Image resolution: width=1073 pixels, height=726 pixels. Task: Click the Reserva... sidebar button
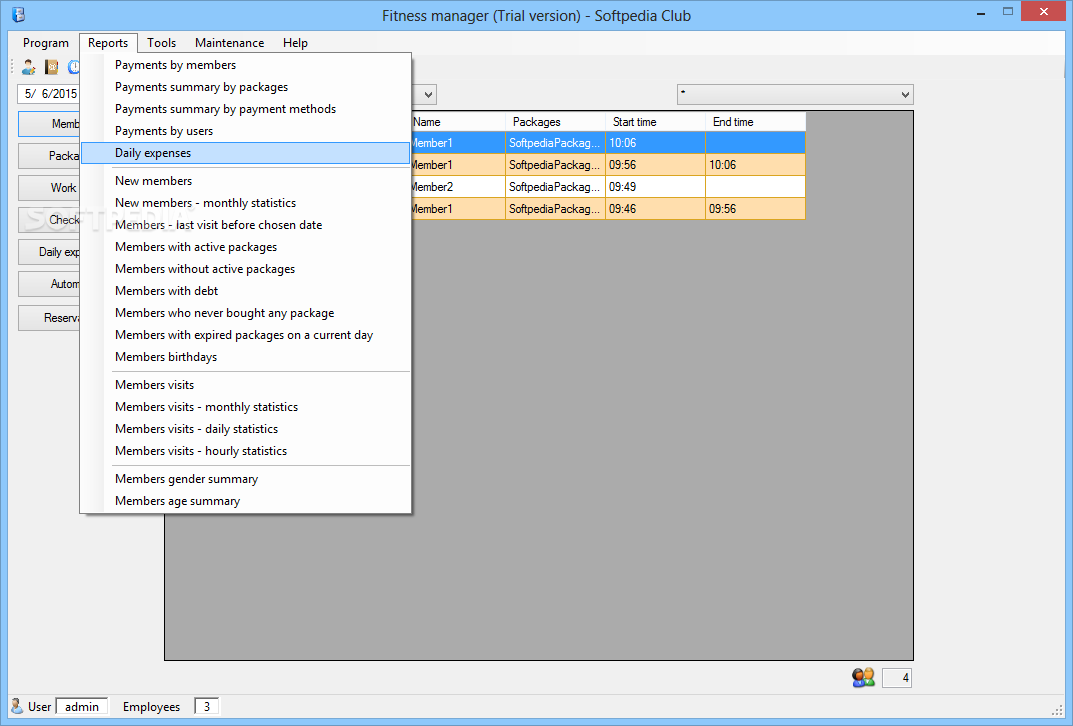click(50, 317)
